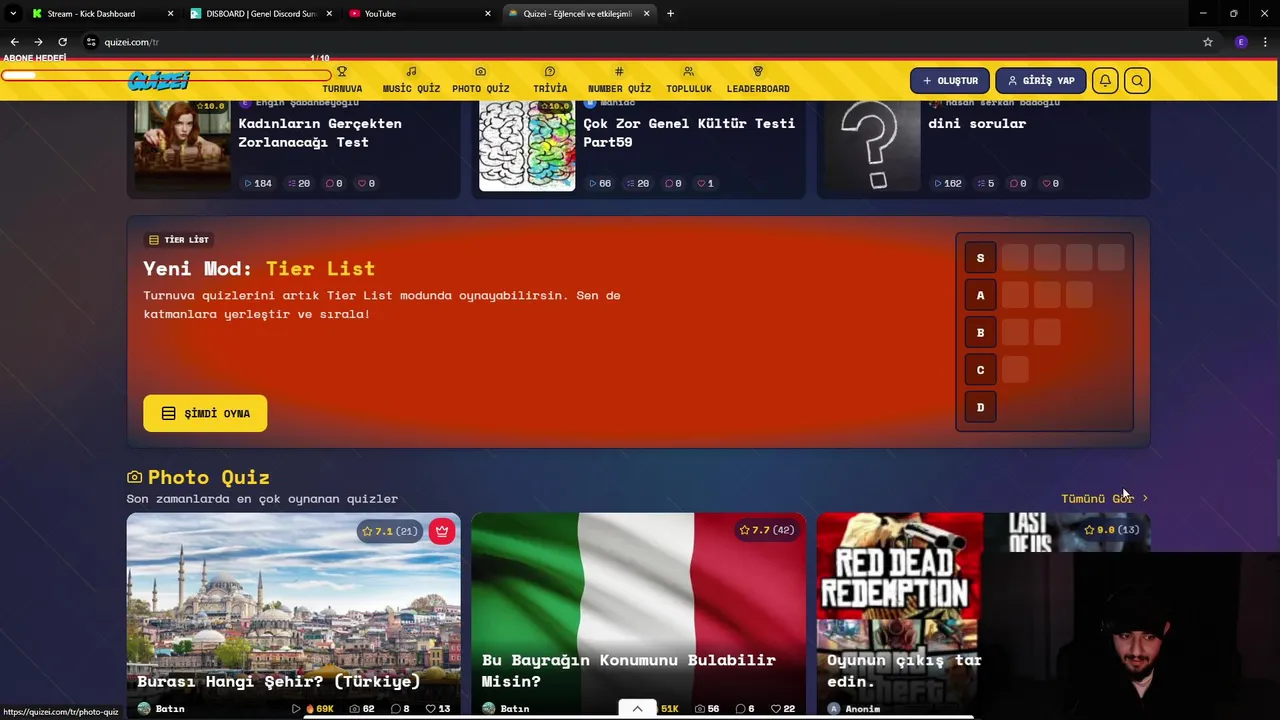Click the heart count 13 on Istanbul card
This screenshot has width=1280, height=720.
(438, 709)
